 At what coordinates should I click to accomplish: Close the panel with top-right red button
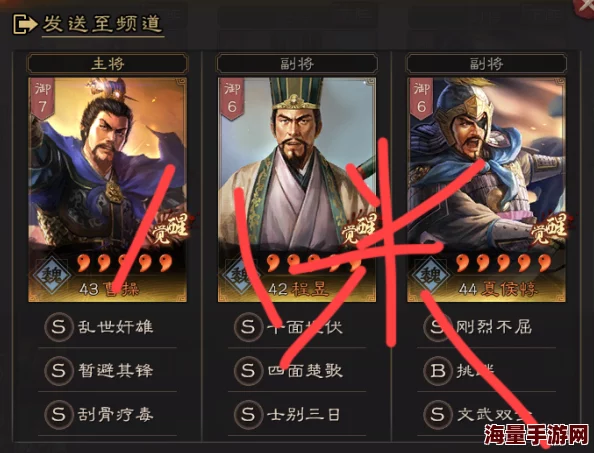tap(584, 7)
